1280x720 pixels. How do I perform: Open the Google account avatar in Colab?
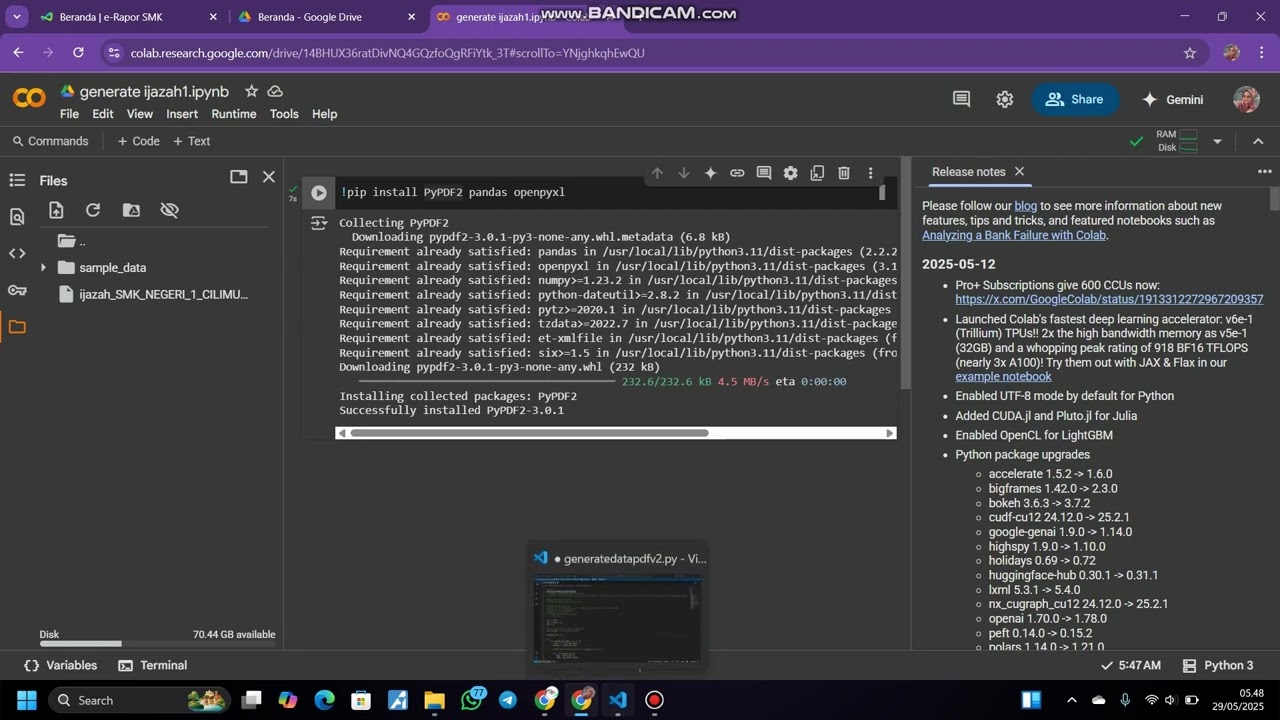[1246, 99]
